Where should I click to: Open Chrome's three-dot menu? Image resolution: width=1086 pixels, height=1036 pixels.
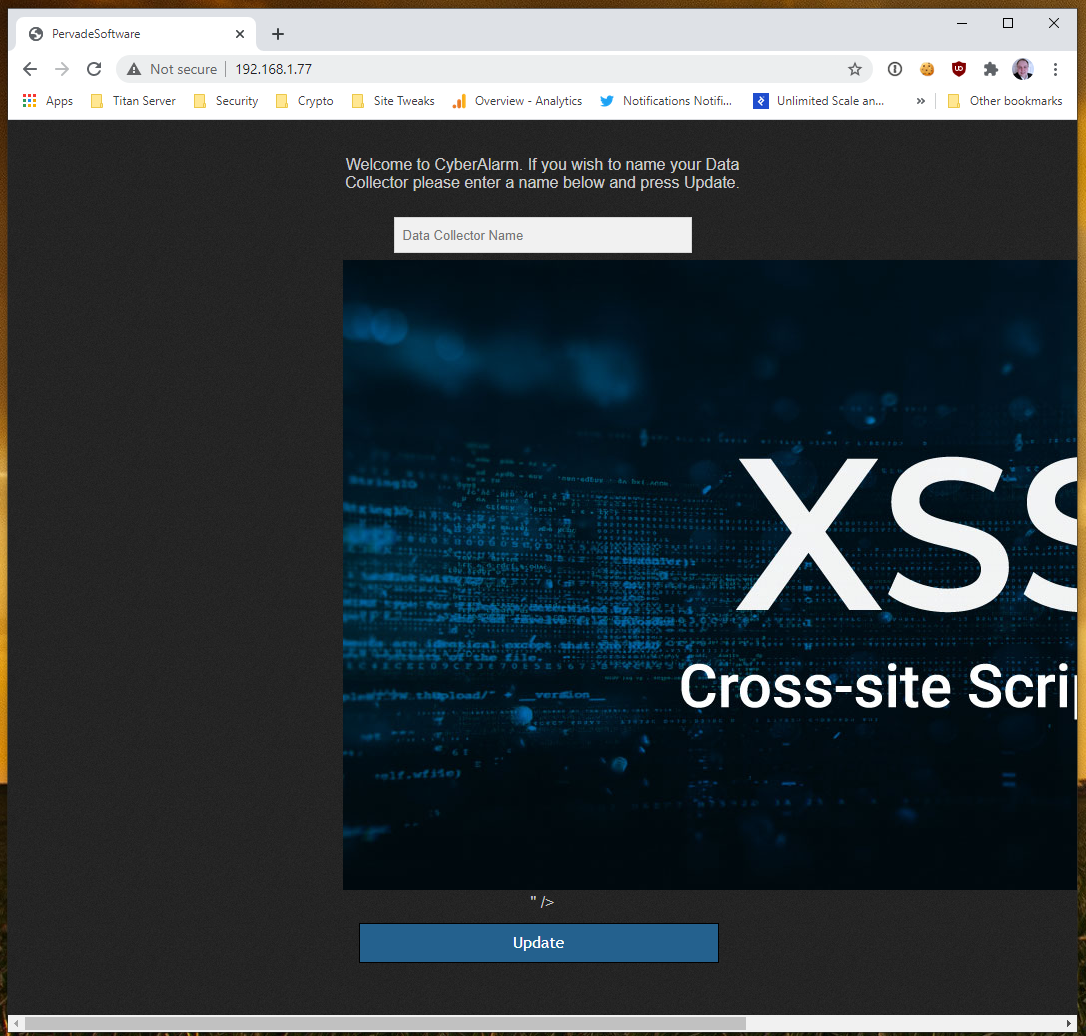pos(1055,69)
